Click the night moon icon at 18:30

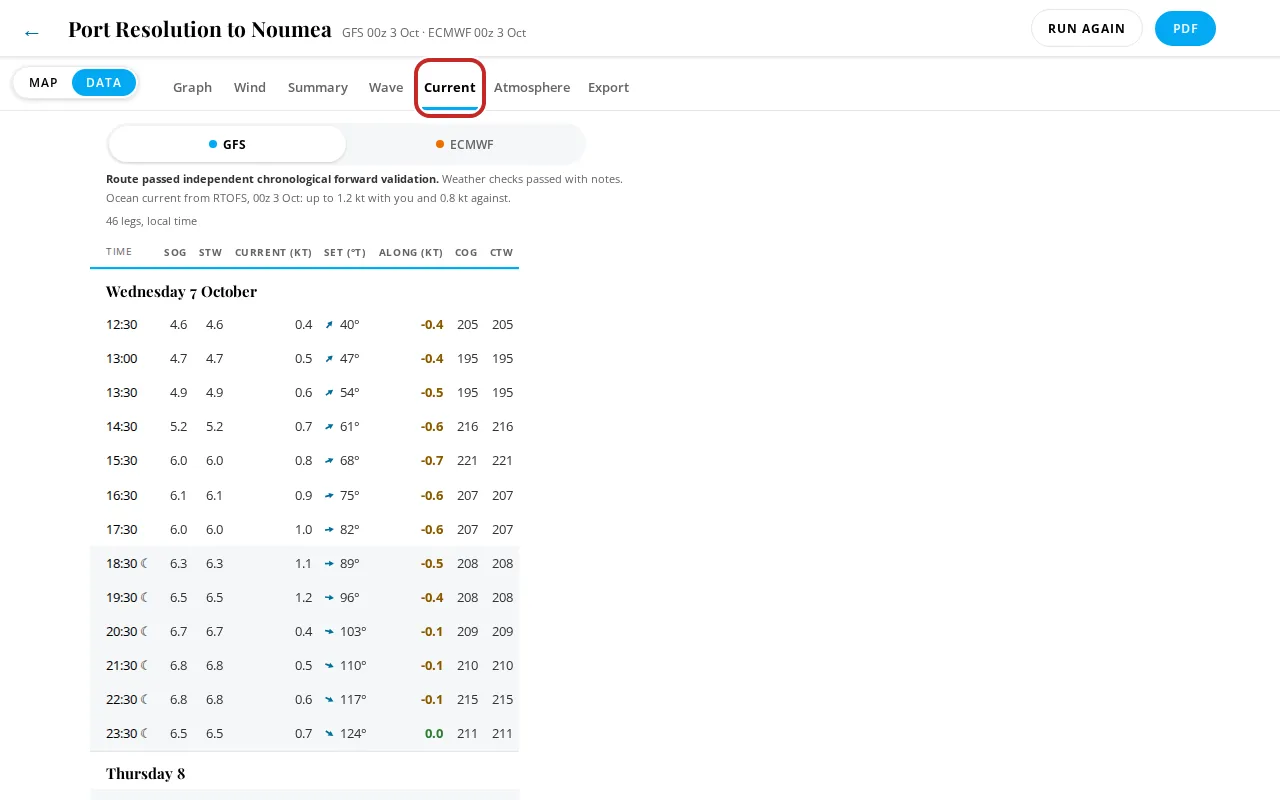[x=145, y=563]
